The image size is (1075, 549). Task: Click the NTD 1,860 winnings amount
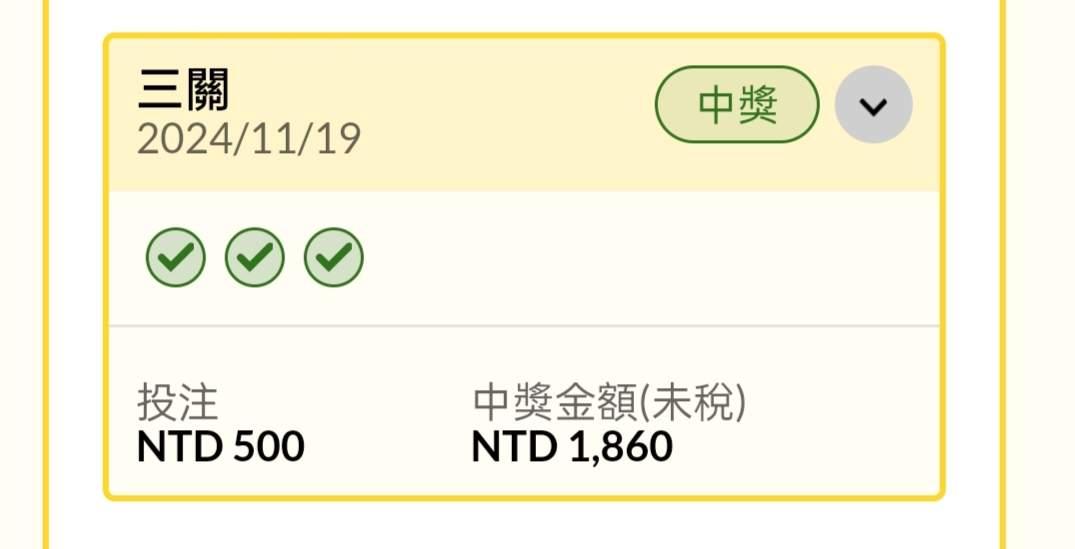tap(572, 446)
